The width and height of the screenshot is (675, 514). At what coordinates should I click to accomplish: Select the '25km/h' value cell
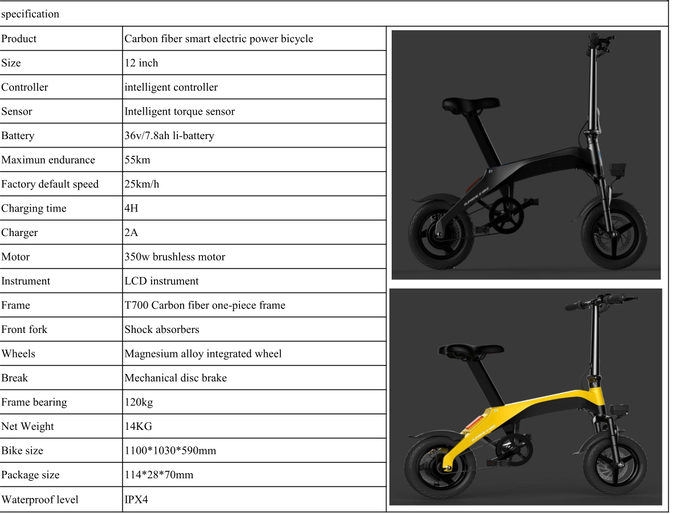tap(254, 184)
